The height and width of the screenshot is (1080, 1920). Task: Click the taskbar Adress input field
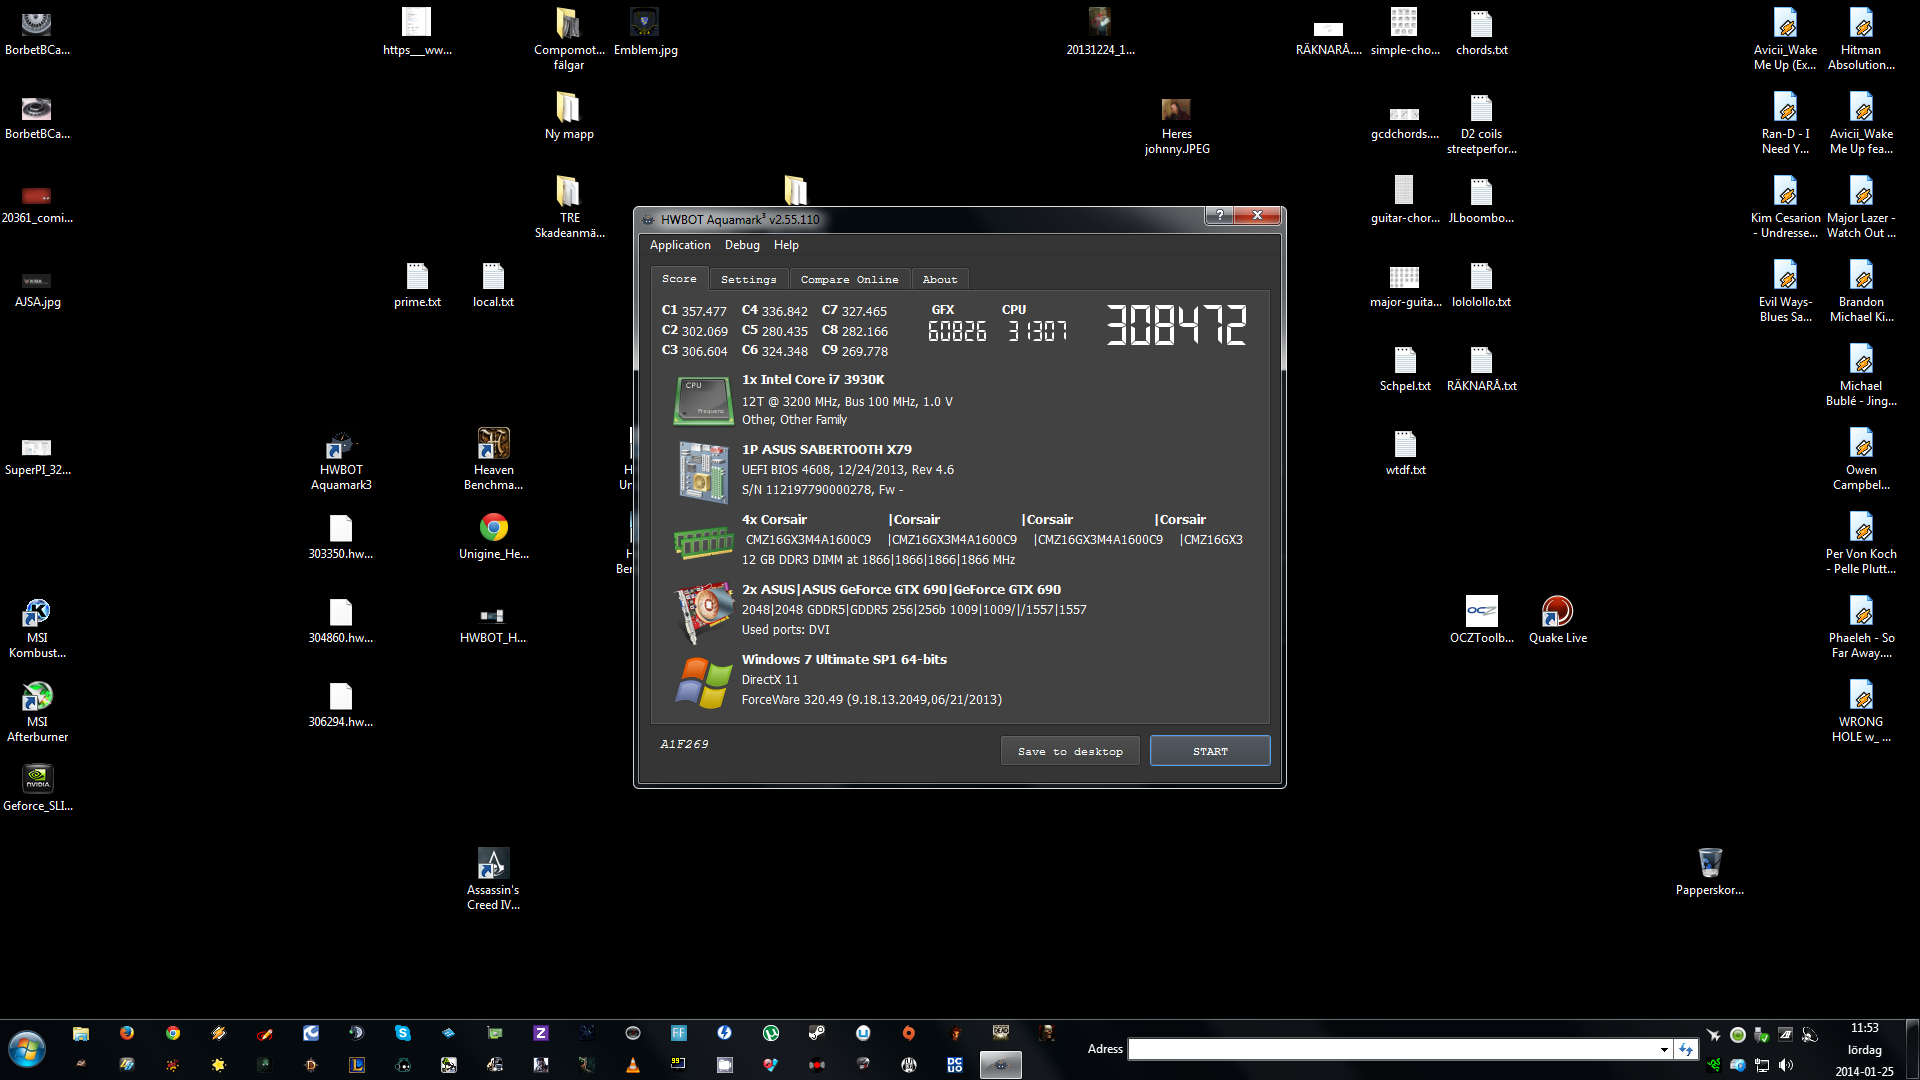[1393, 1049]
